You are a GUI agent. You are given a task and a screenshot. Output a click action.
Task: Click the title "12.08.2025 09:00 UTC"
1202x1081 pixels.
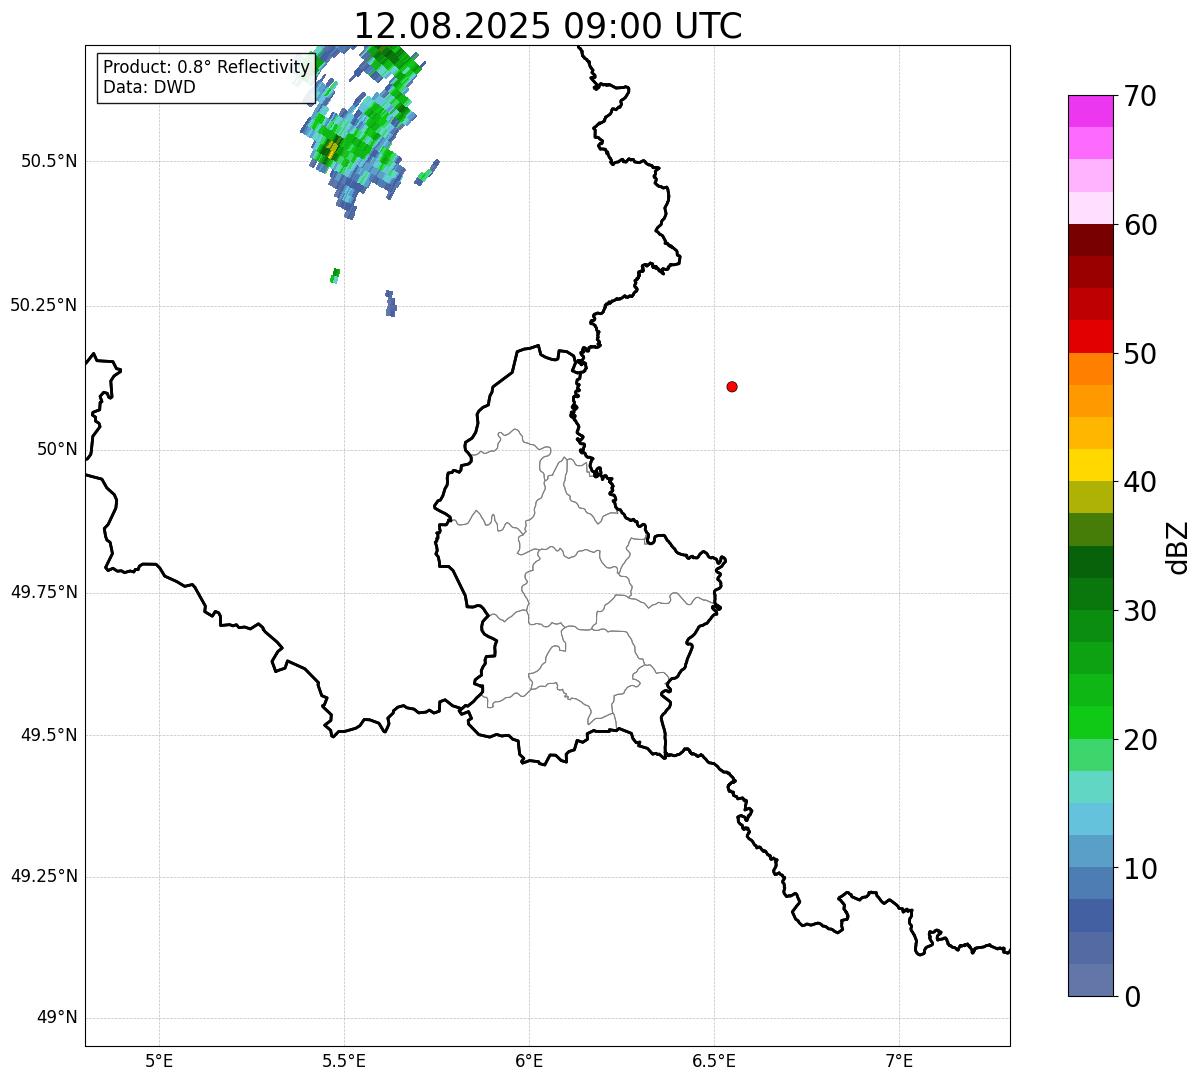click(x=548, y=25)
